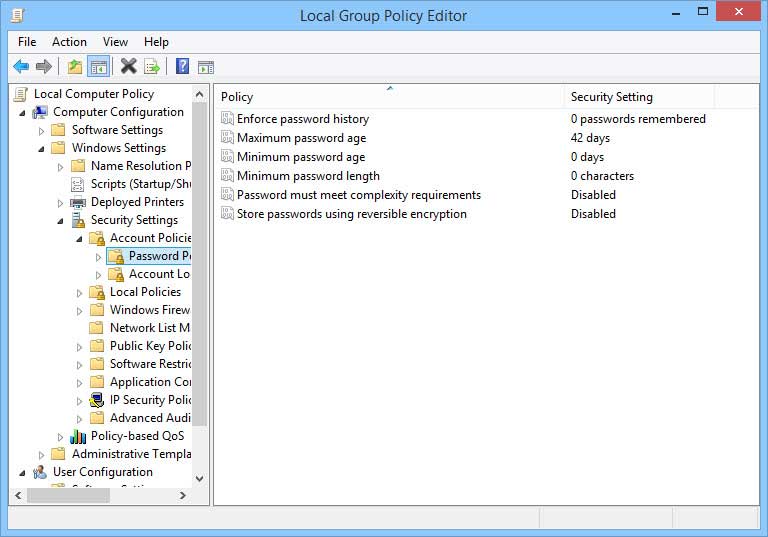Select the Maximum password age policy
The width and height of the screenshot is (768, 537).
click(301, 138)
